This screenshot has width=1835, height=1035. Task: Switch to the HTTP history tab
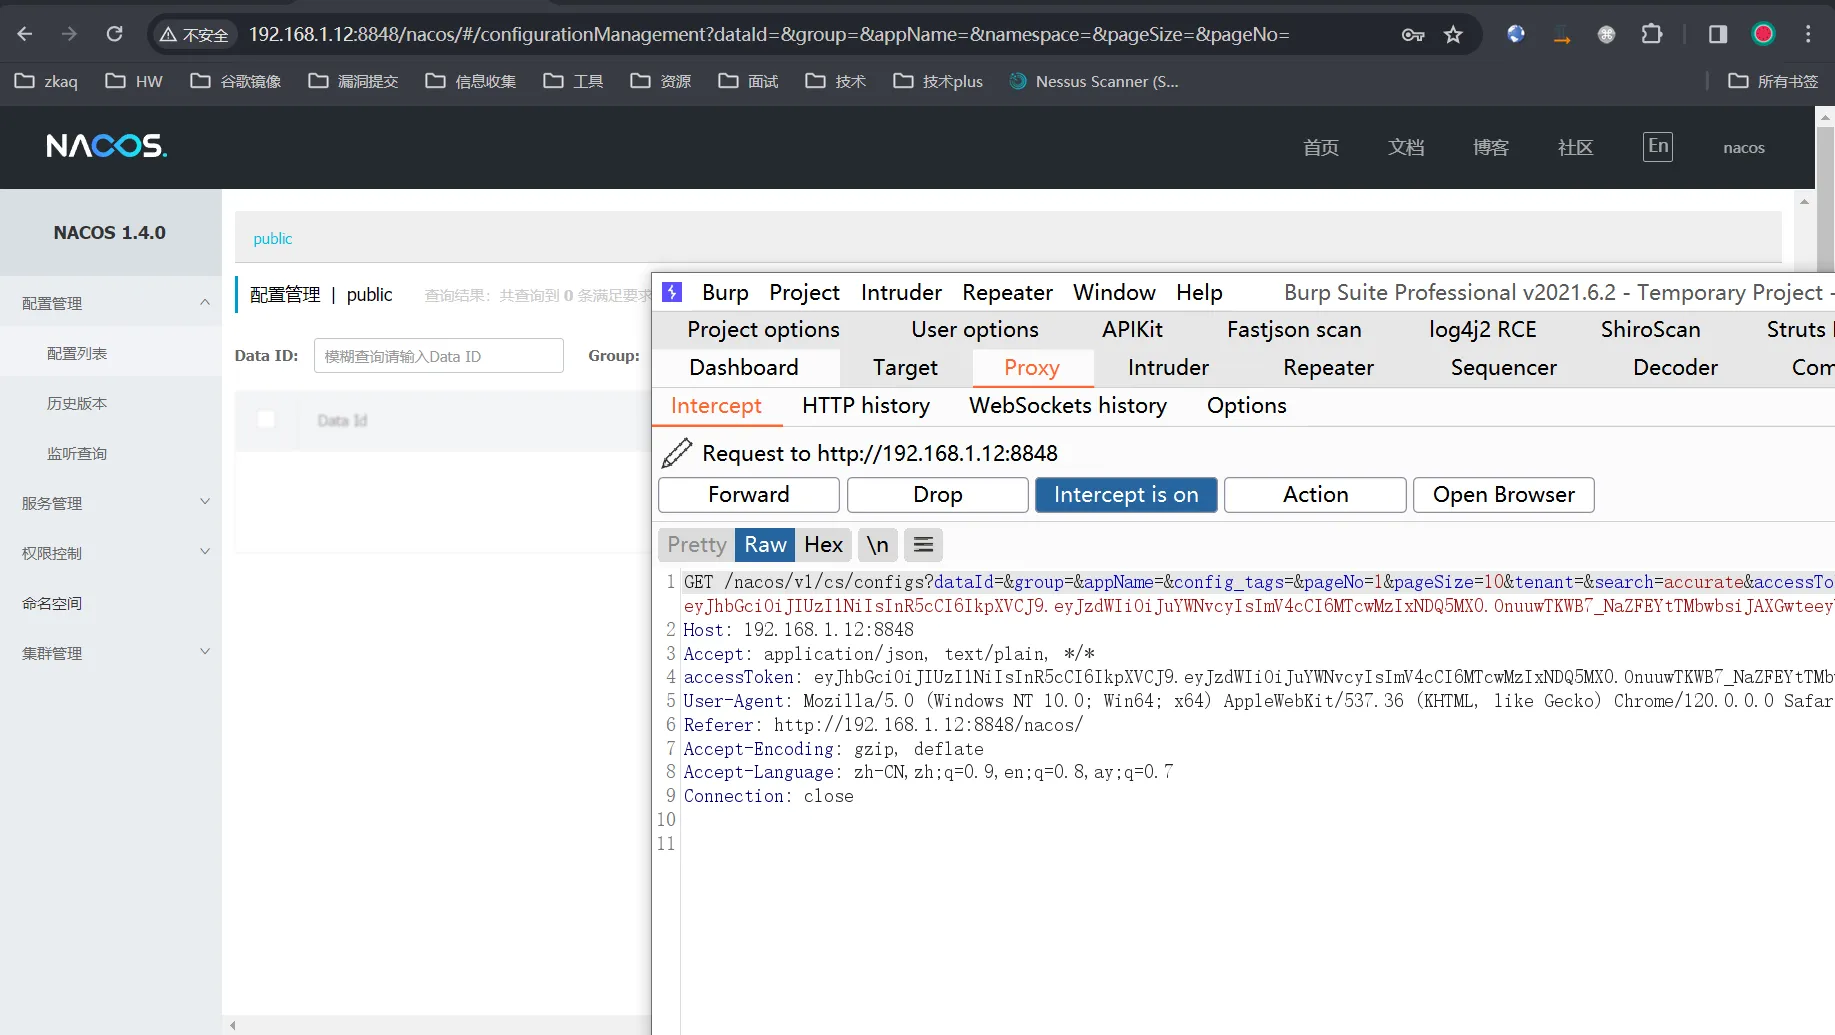[864, 405]
